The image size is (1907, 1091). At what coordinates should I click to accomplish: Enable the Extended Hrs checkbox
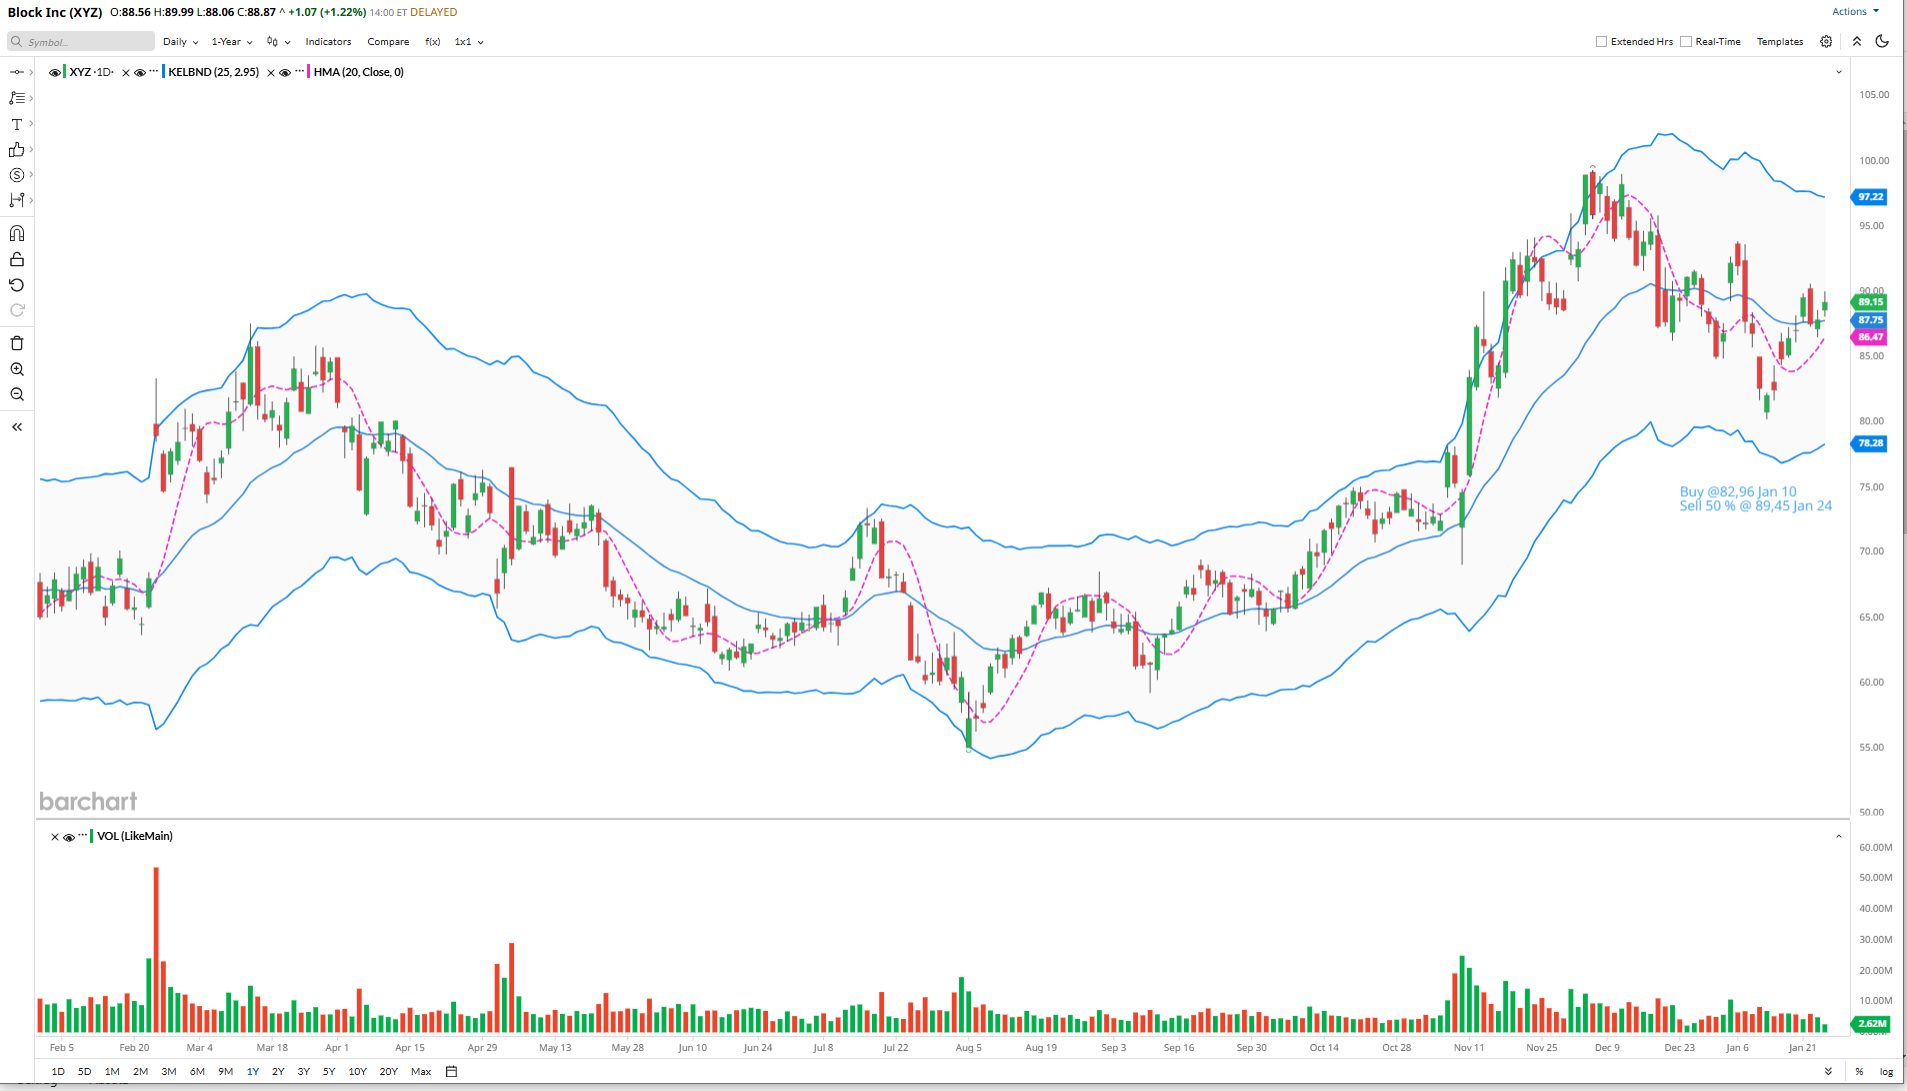(x=1601, y=42)
